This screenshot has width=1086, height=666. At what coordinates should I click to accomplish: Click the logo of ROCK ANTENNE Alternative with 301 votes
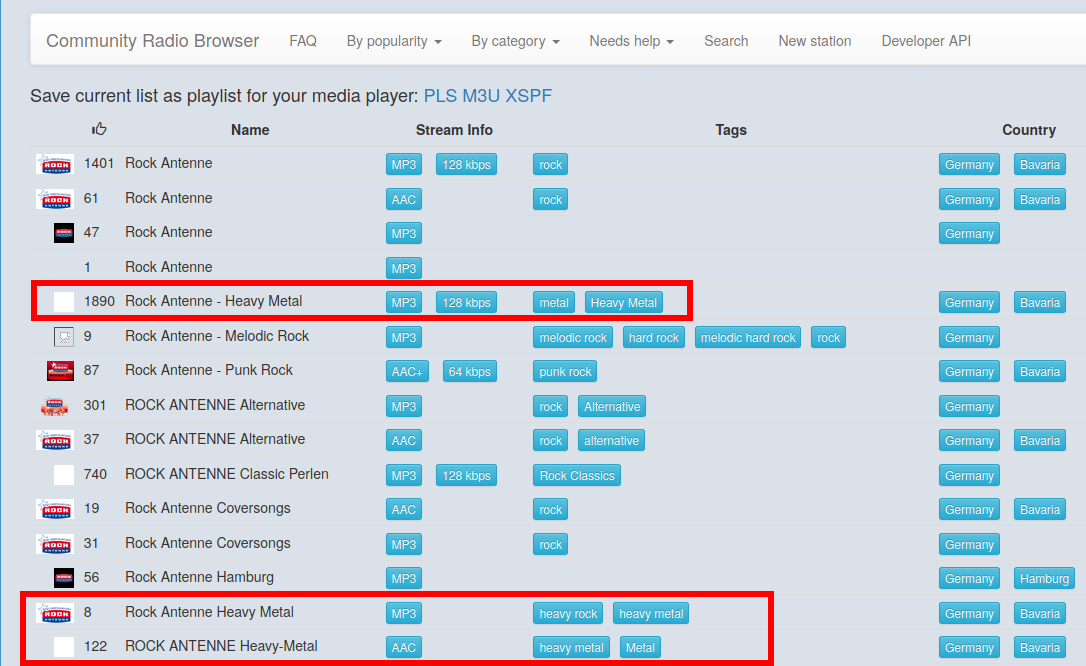click(55, 406)
